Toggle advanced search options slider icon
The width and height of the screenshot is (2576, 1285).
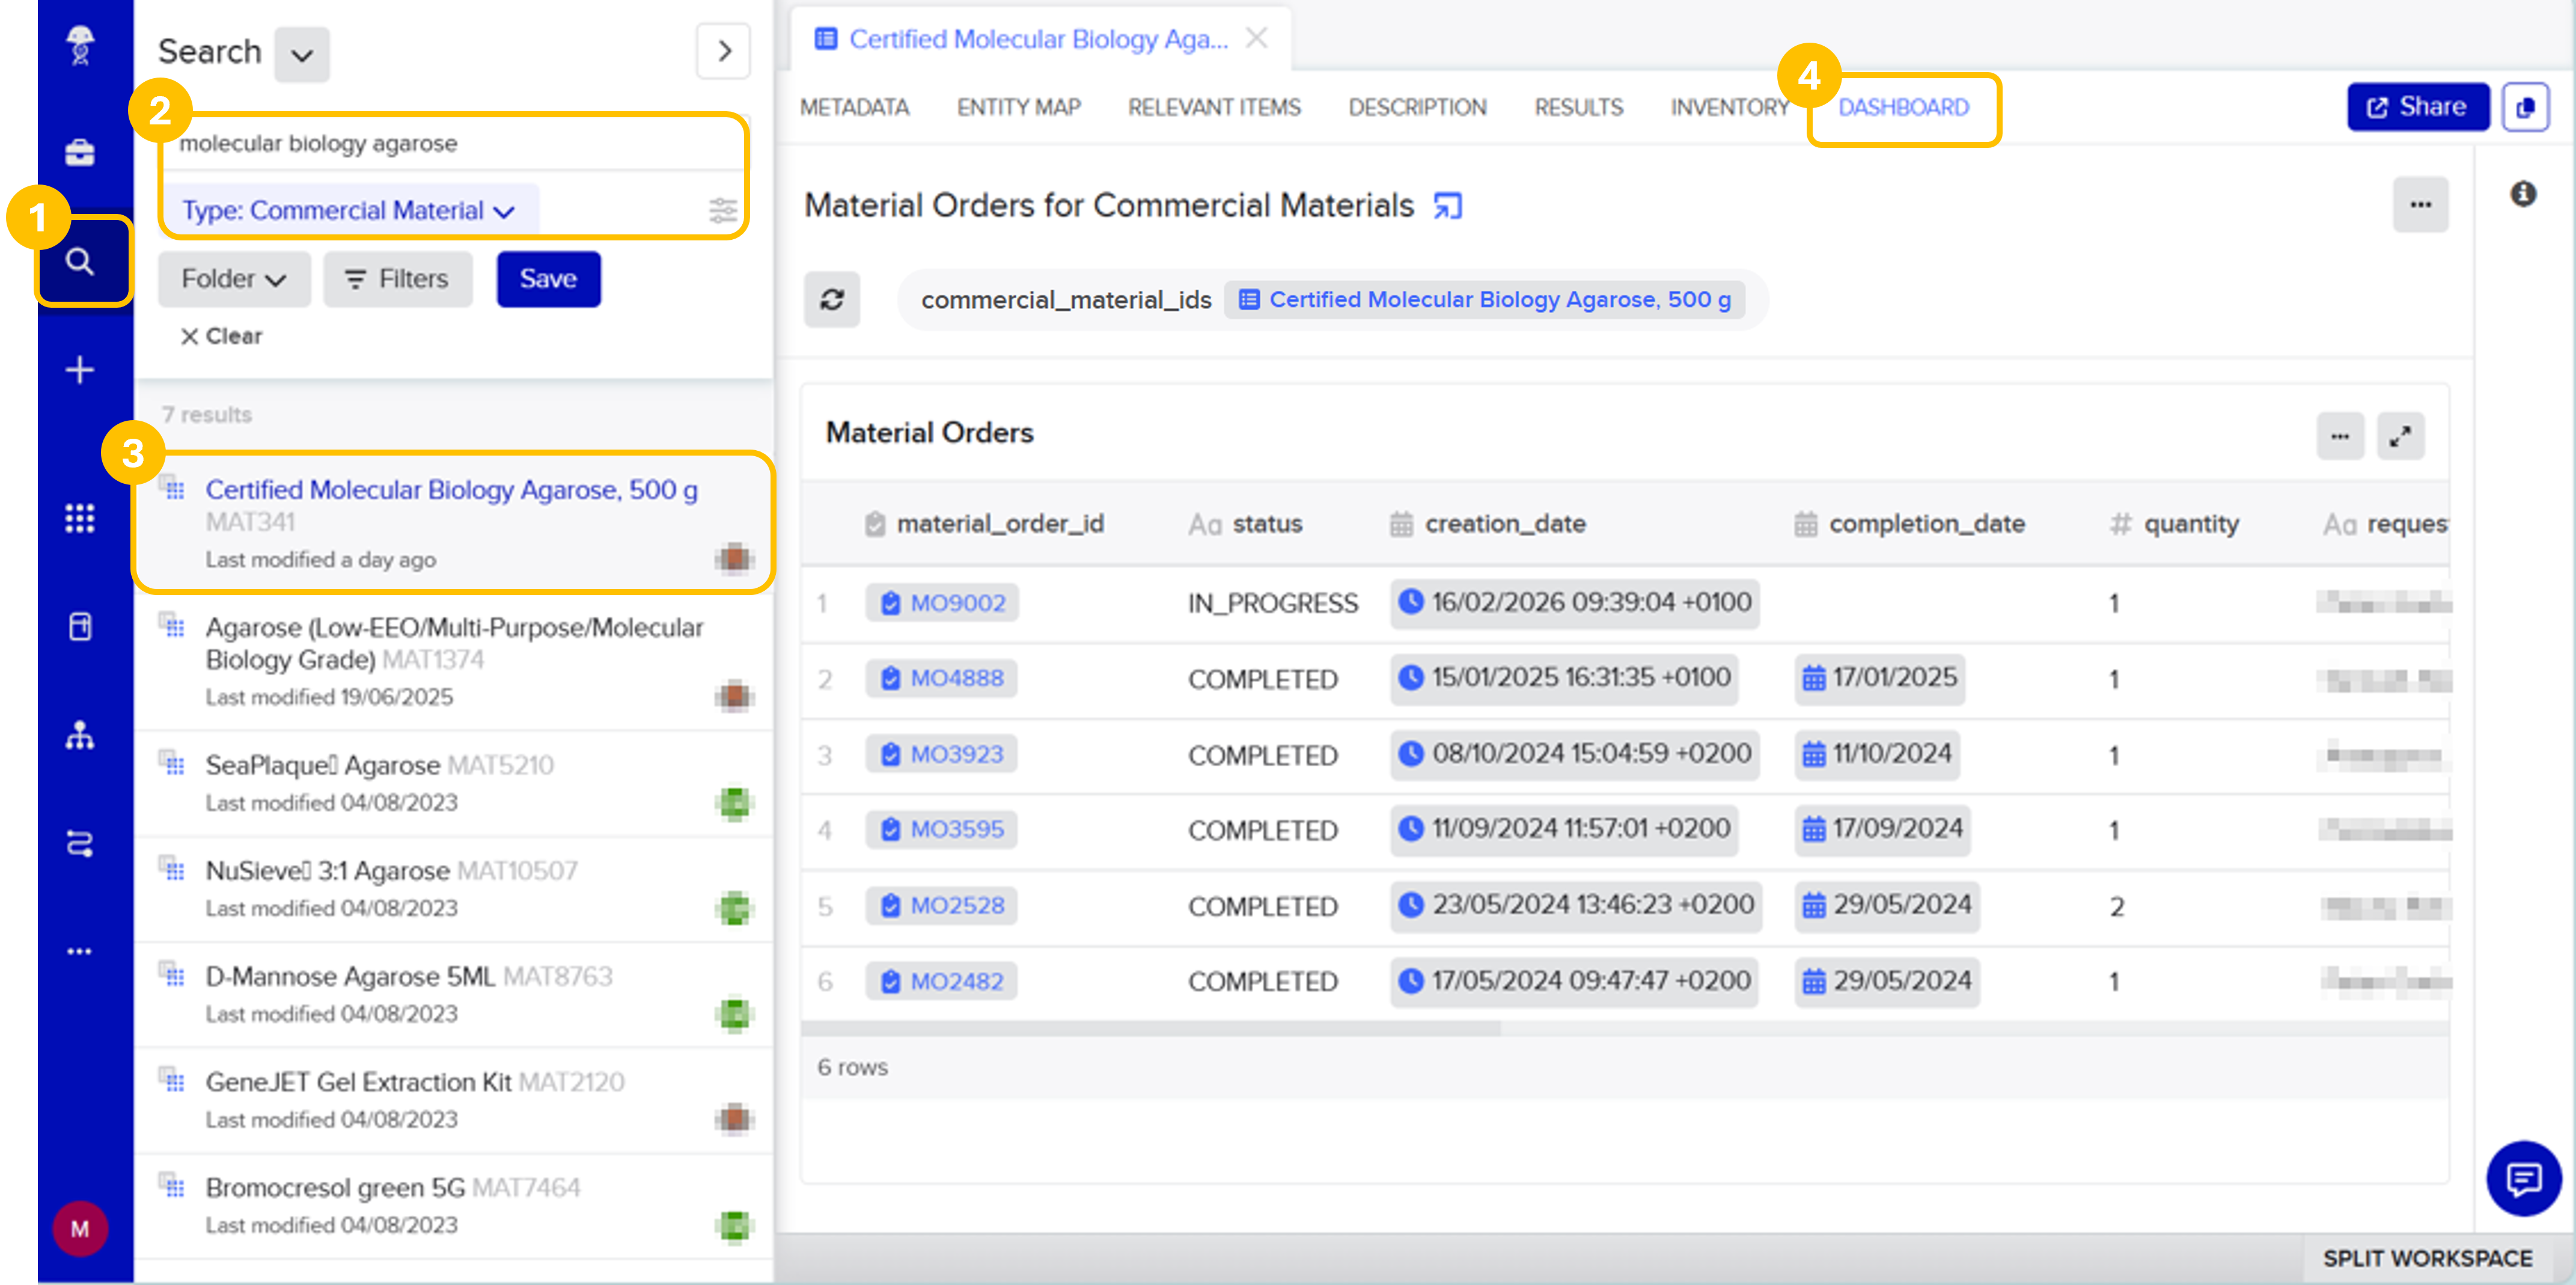[x=722, y=211]
